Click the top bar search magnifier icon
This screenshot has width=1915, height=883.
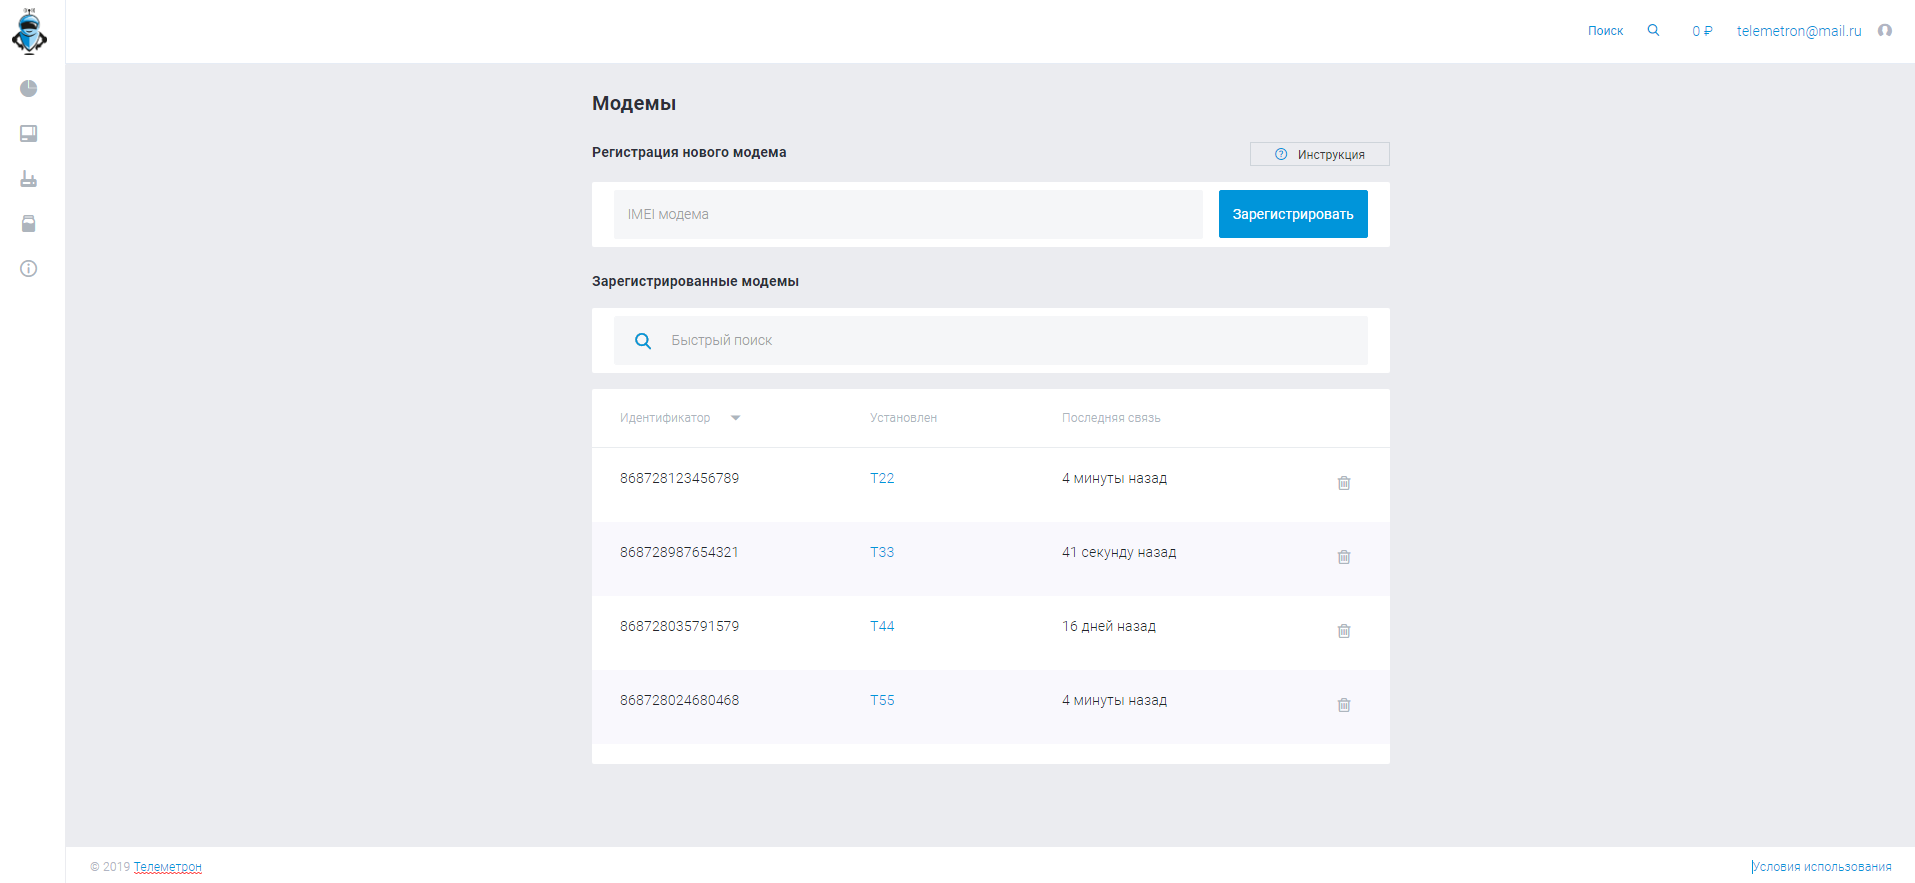(1653, 30)
